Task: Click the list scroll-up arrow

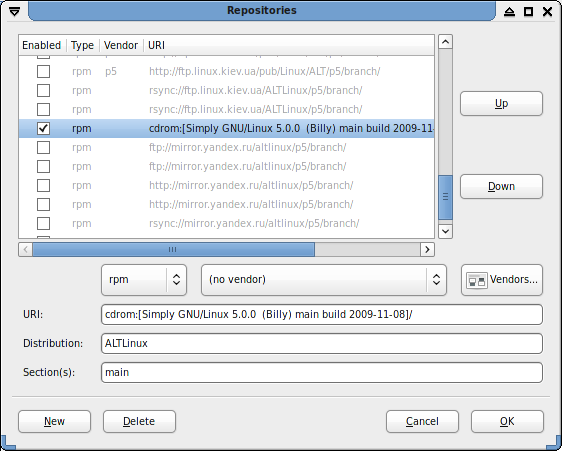Action: 446,42
